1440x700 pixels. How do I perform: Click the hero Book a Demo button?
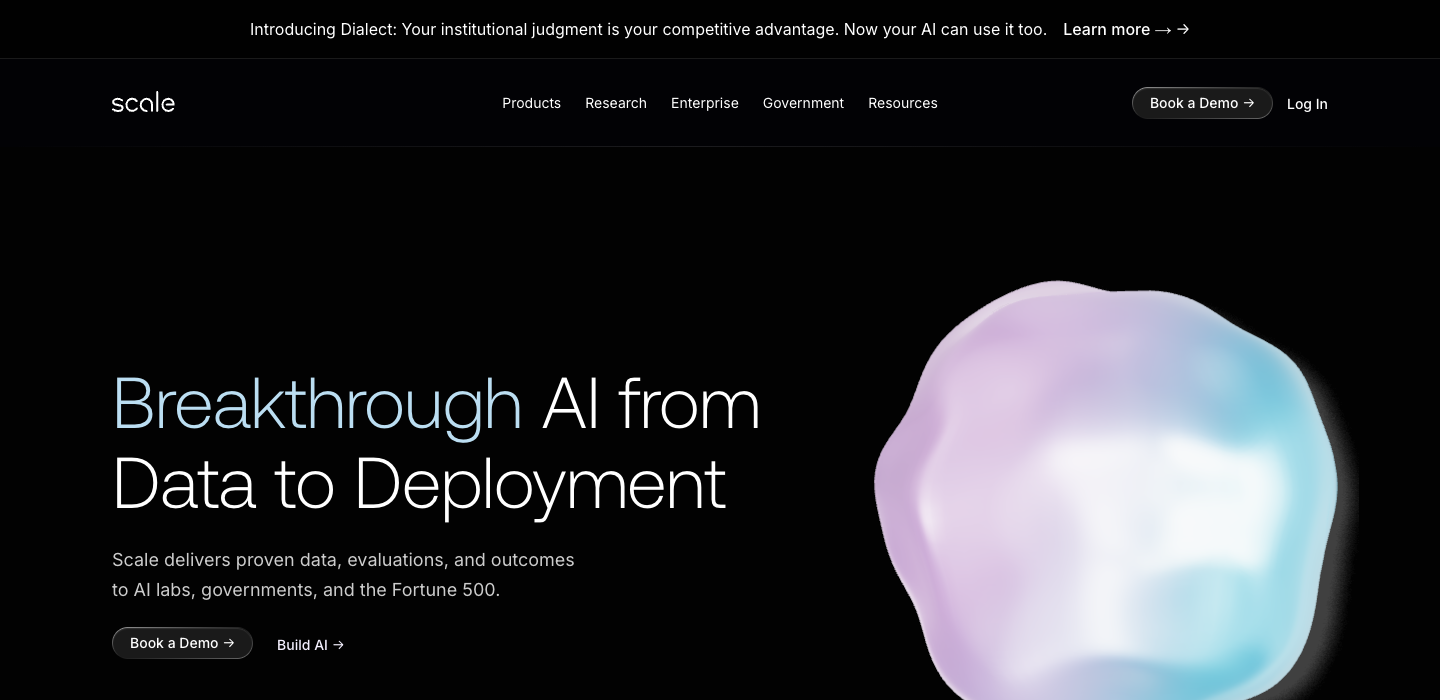182,643
